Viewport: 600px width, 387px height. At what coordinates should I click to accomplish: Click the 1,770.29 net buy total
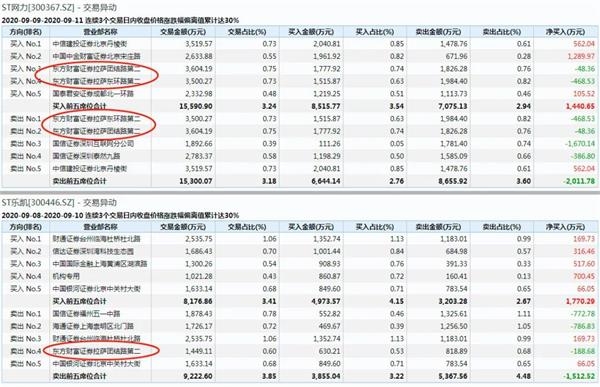(x=580, y=301)
